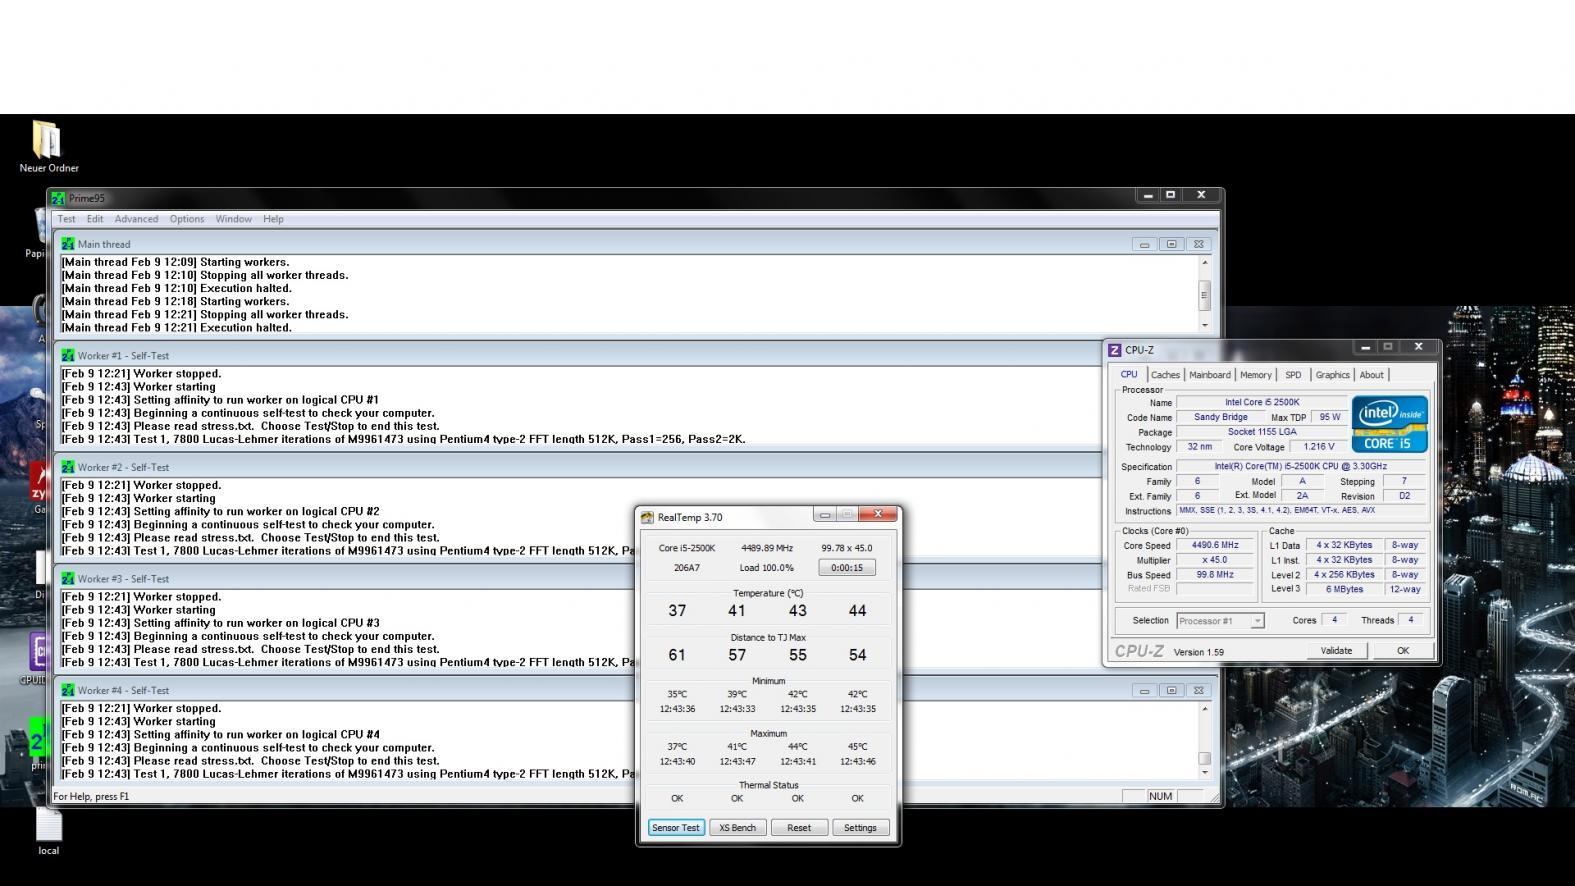
Task: Expand the Processor #1 selection dropdown
Action: tap(1257, 621)
